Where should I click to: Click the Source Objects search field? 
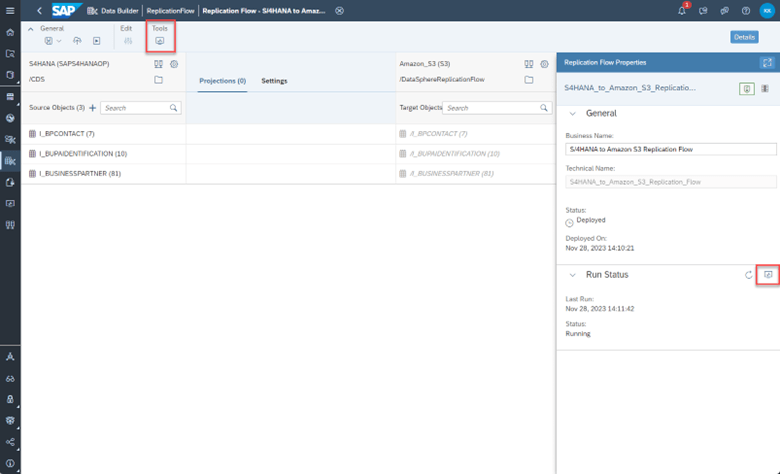click(141, 108)
